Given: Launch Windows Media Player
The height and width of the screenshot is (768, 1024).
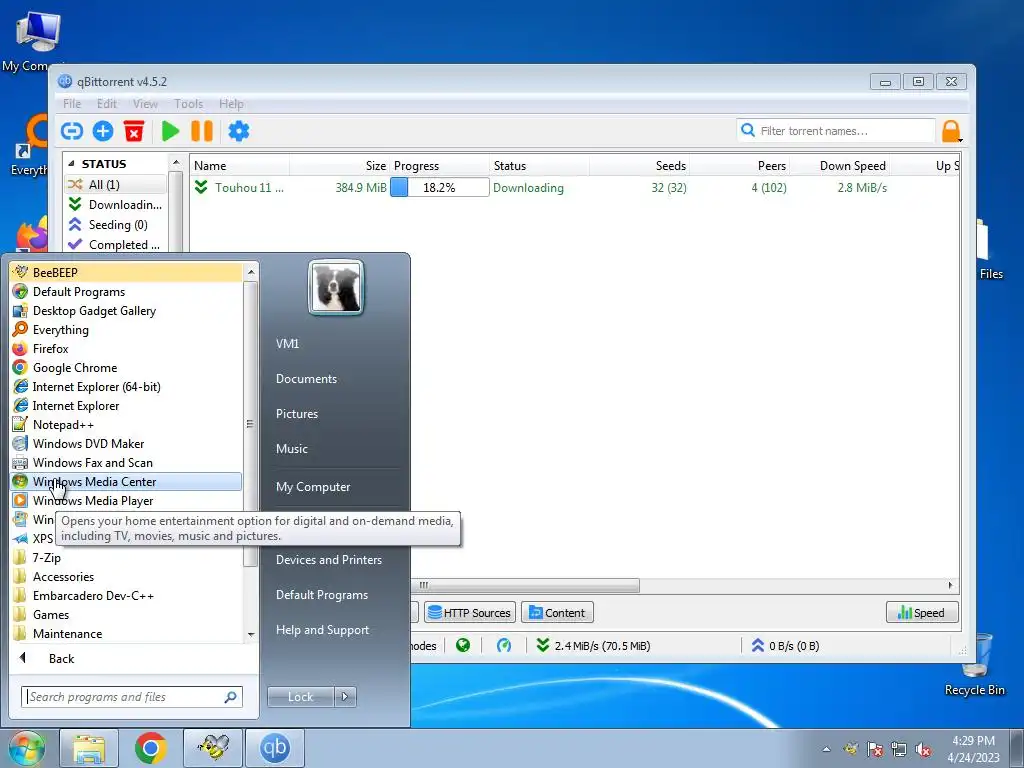Looking at the screenshot, I should [126, 501].
